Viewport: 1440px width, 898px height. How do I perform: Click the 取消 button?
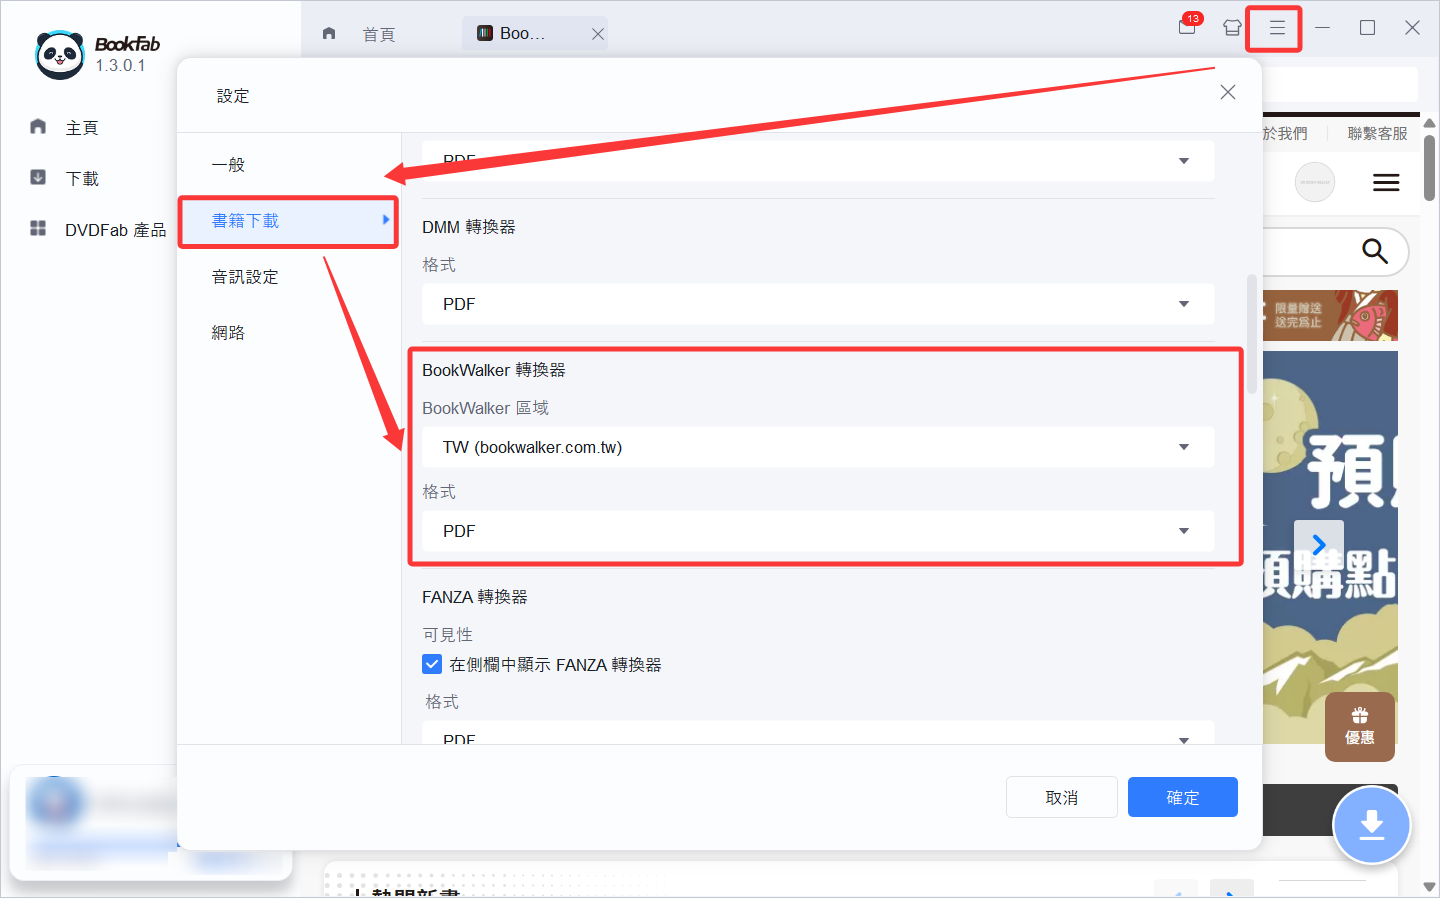coord(1062,797)
